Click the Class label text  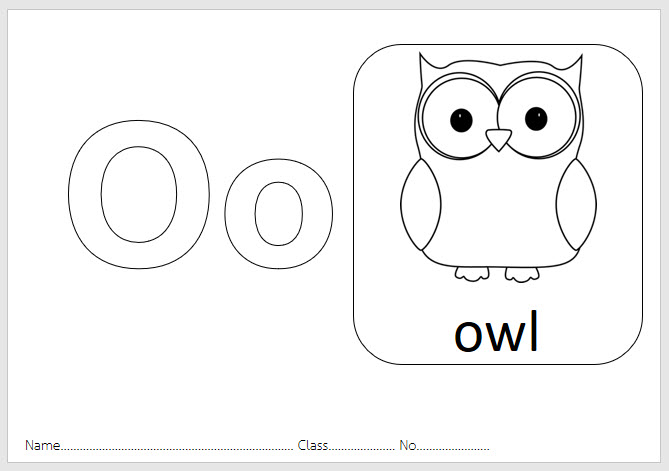[313, 445]
